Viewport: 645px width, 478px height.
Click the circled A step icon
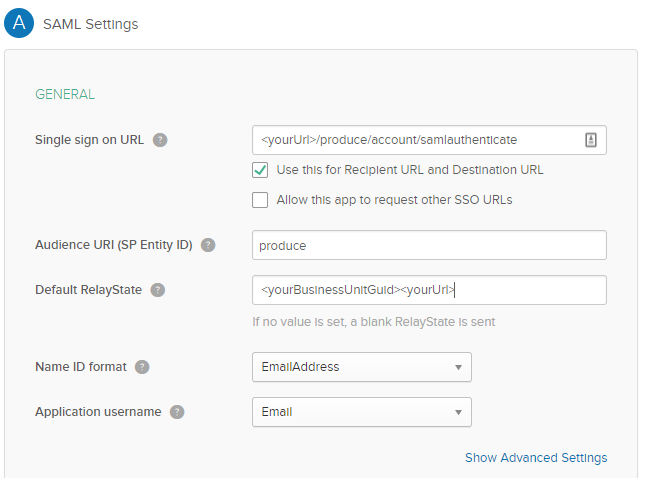[19, 23]
